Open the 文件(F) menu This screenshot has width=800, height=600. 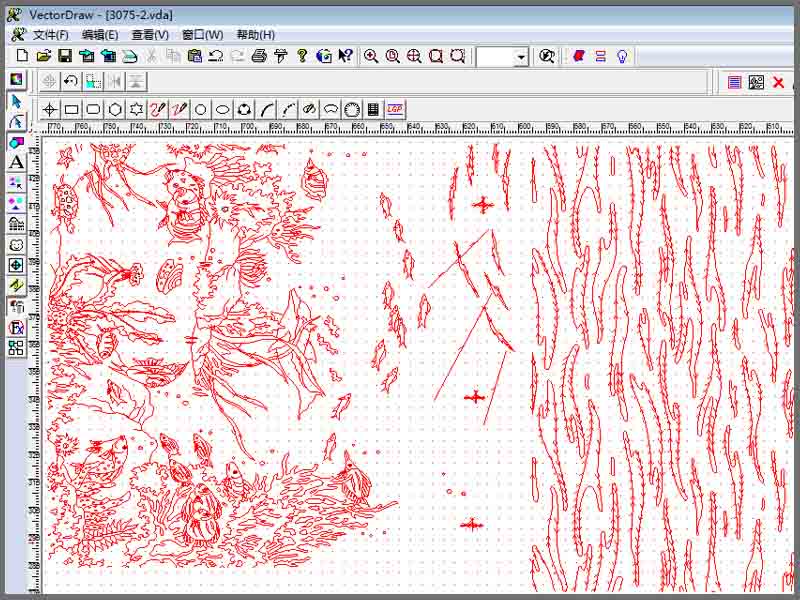(51, 35)
